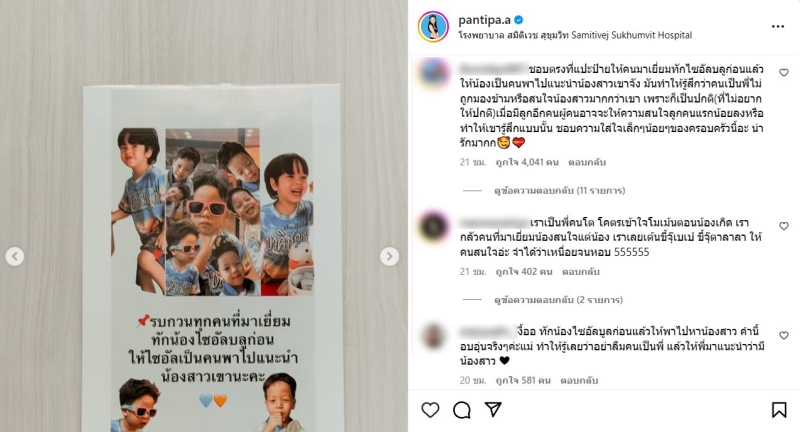Viewport: 800px width, 432px height.
Task: Like the third comment with 581 likes
Action: pyautogui.click(x=784, y=335)
